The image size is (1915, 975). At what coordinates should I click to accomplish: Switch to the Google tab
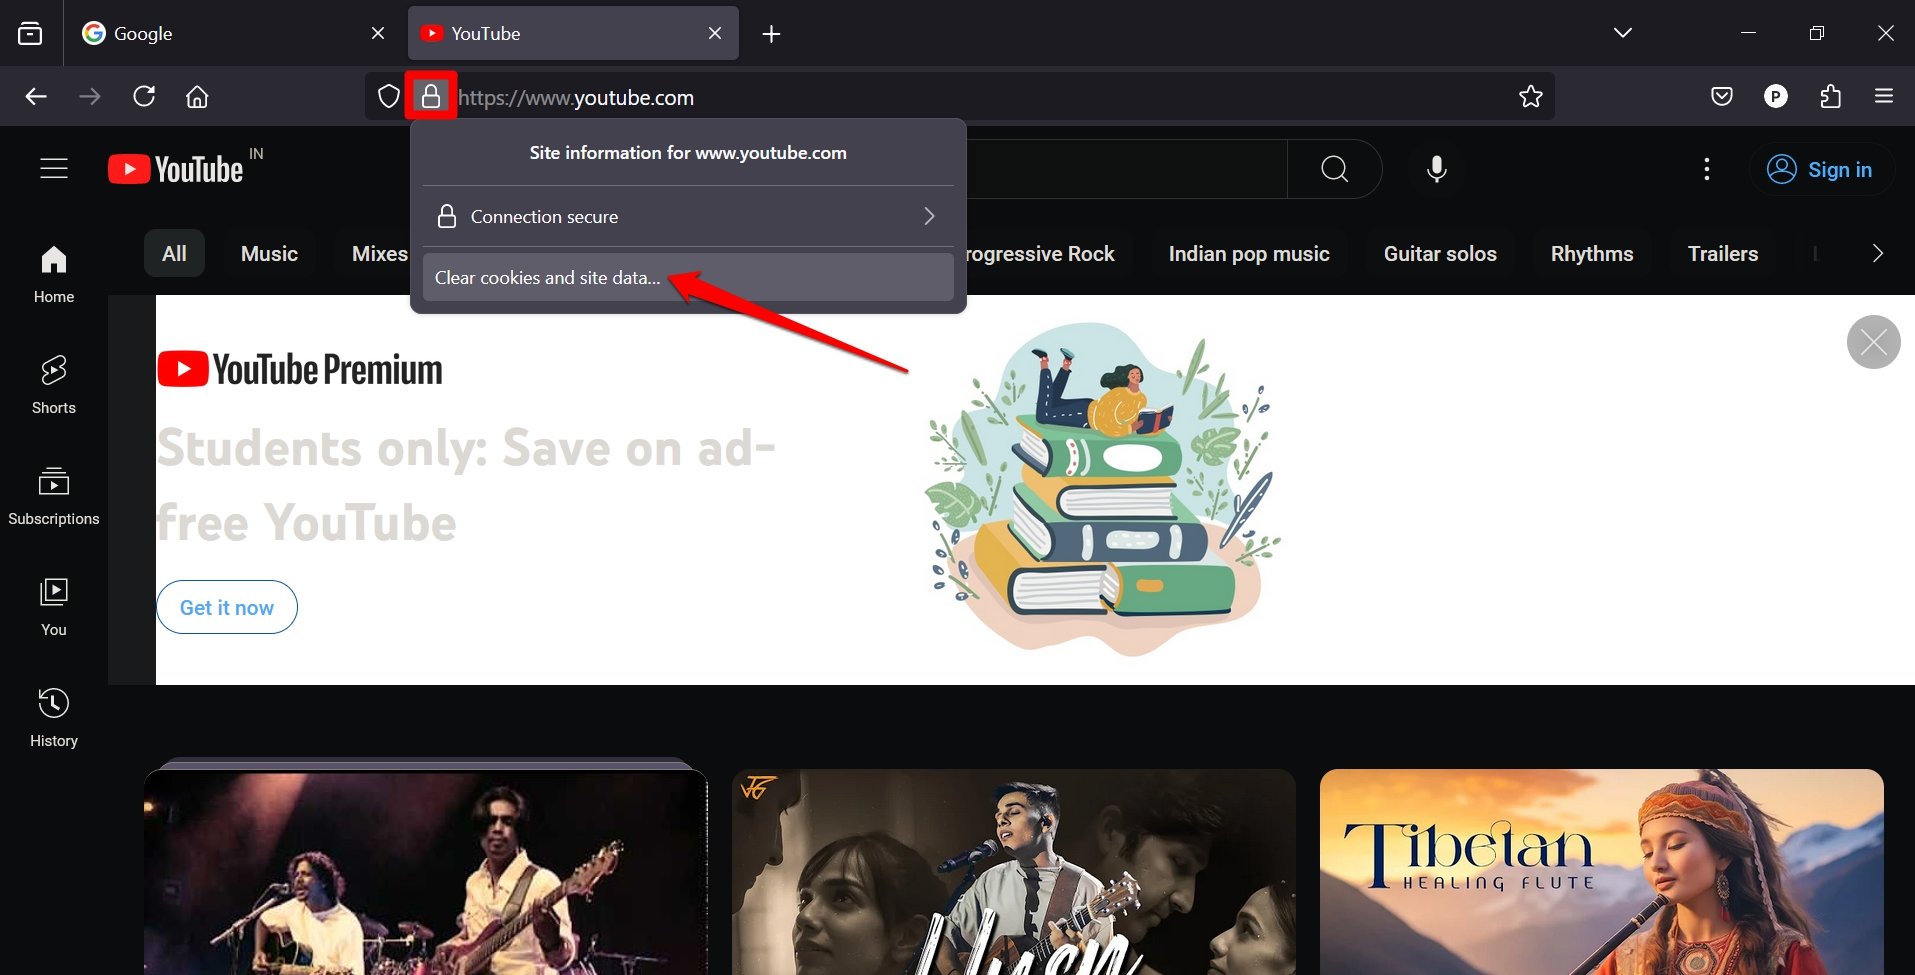(x=235, y=33)
